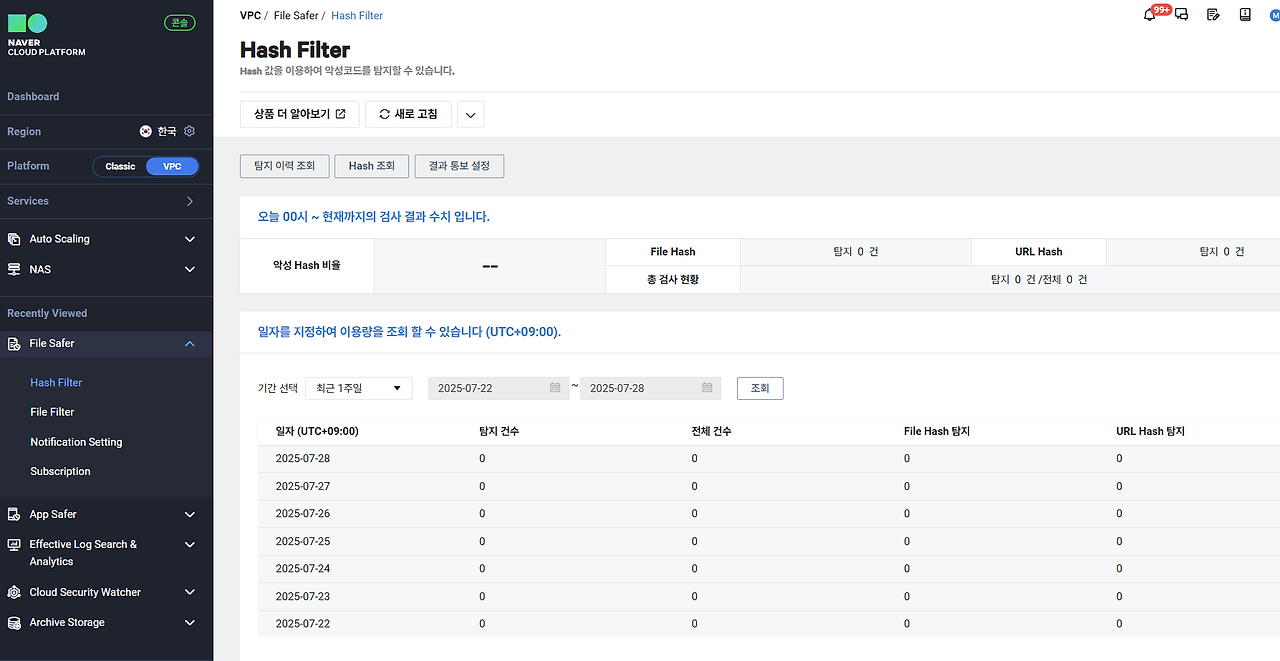
Task: Expand the Services menu arrow
Action: (x=190, y=201)
